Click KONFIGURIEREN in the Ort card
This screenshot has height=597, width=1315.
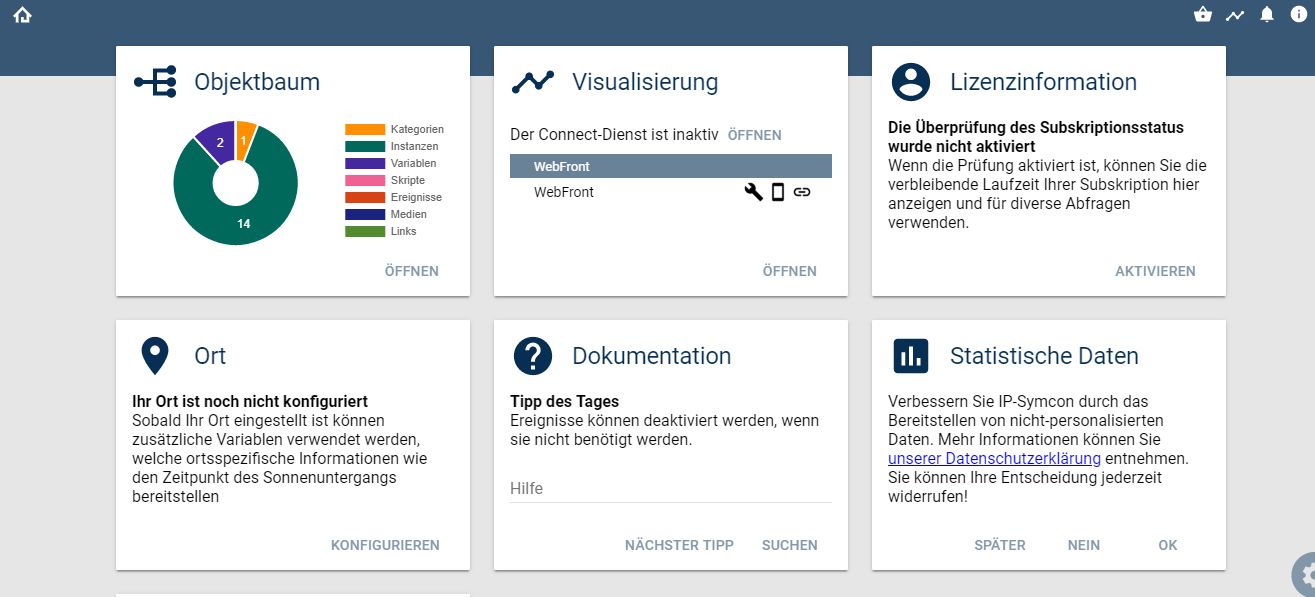(385, 545)
